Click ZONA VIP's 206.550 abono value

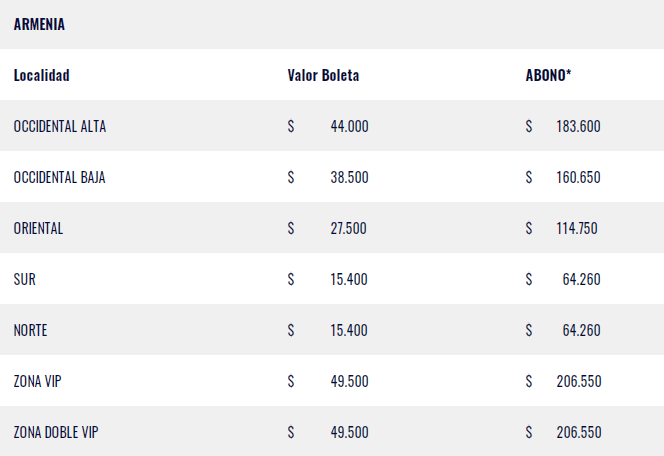tap(578, 382)
